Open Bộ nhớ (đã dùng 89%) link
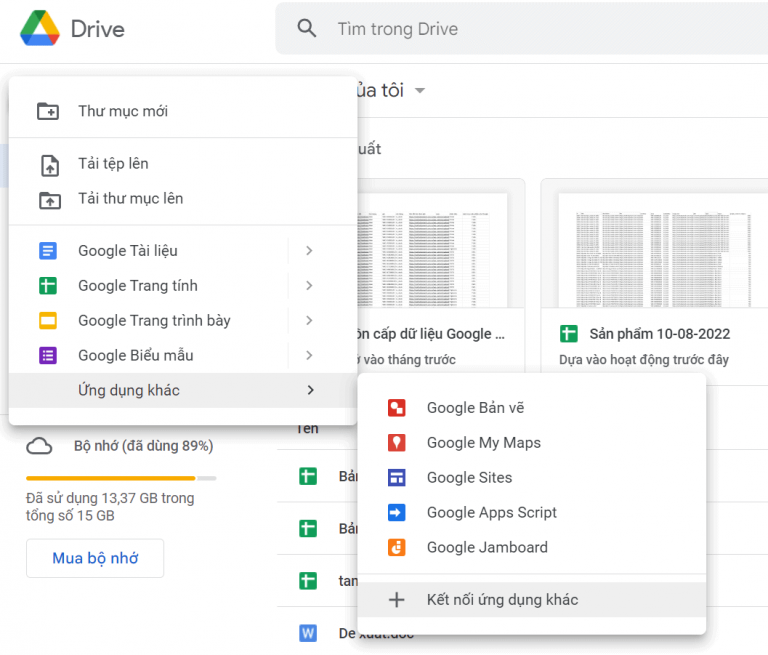768x655 pixels. click(x=144, y=446)
